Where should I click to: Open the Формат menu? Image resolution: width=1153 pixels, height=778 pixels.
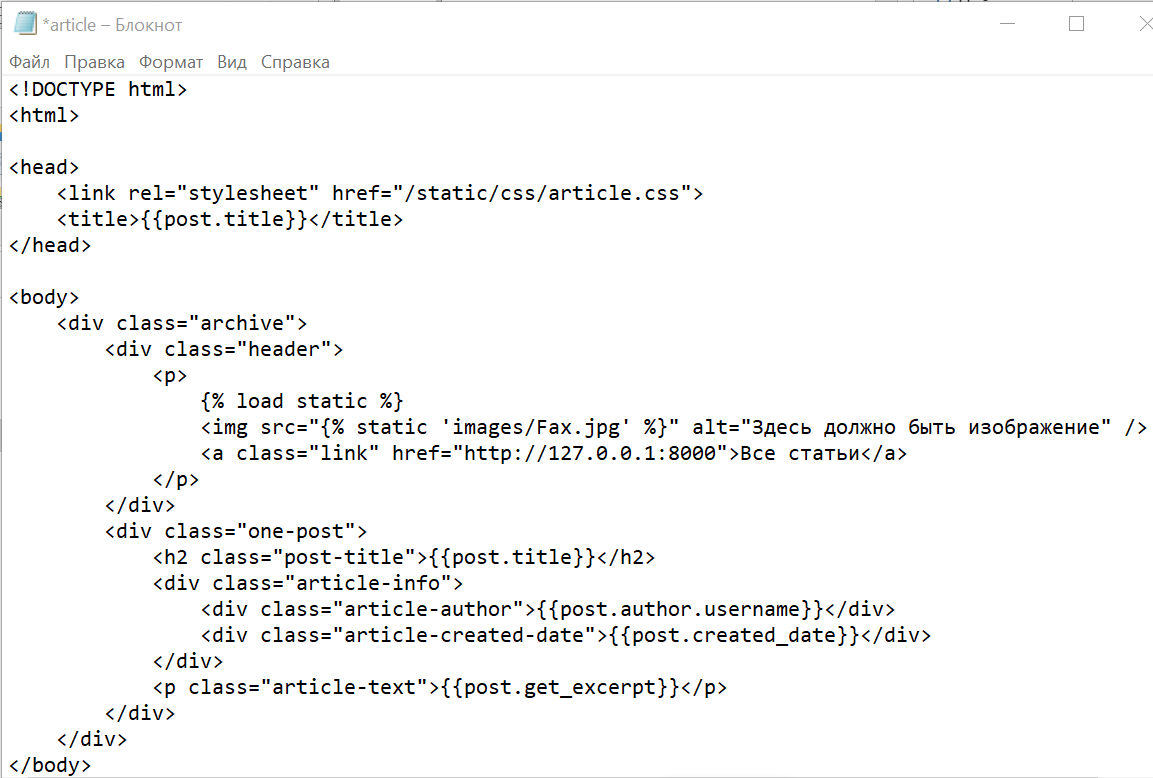[171, 63]
